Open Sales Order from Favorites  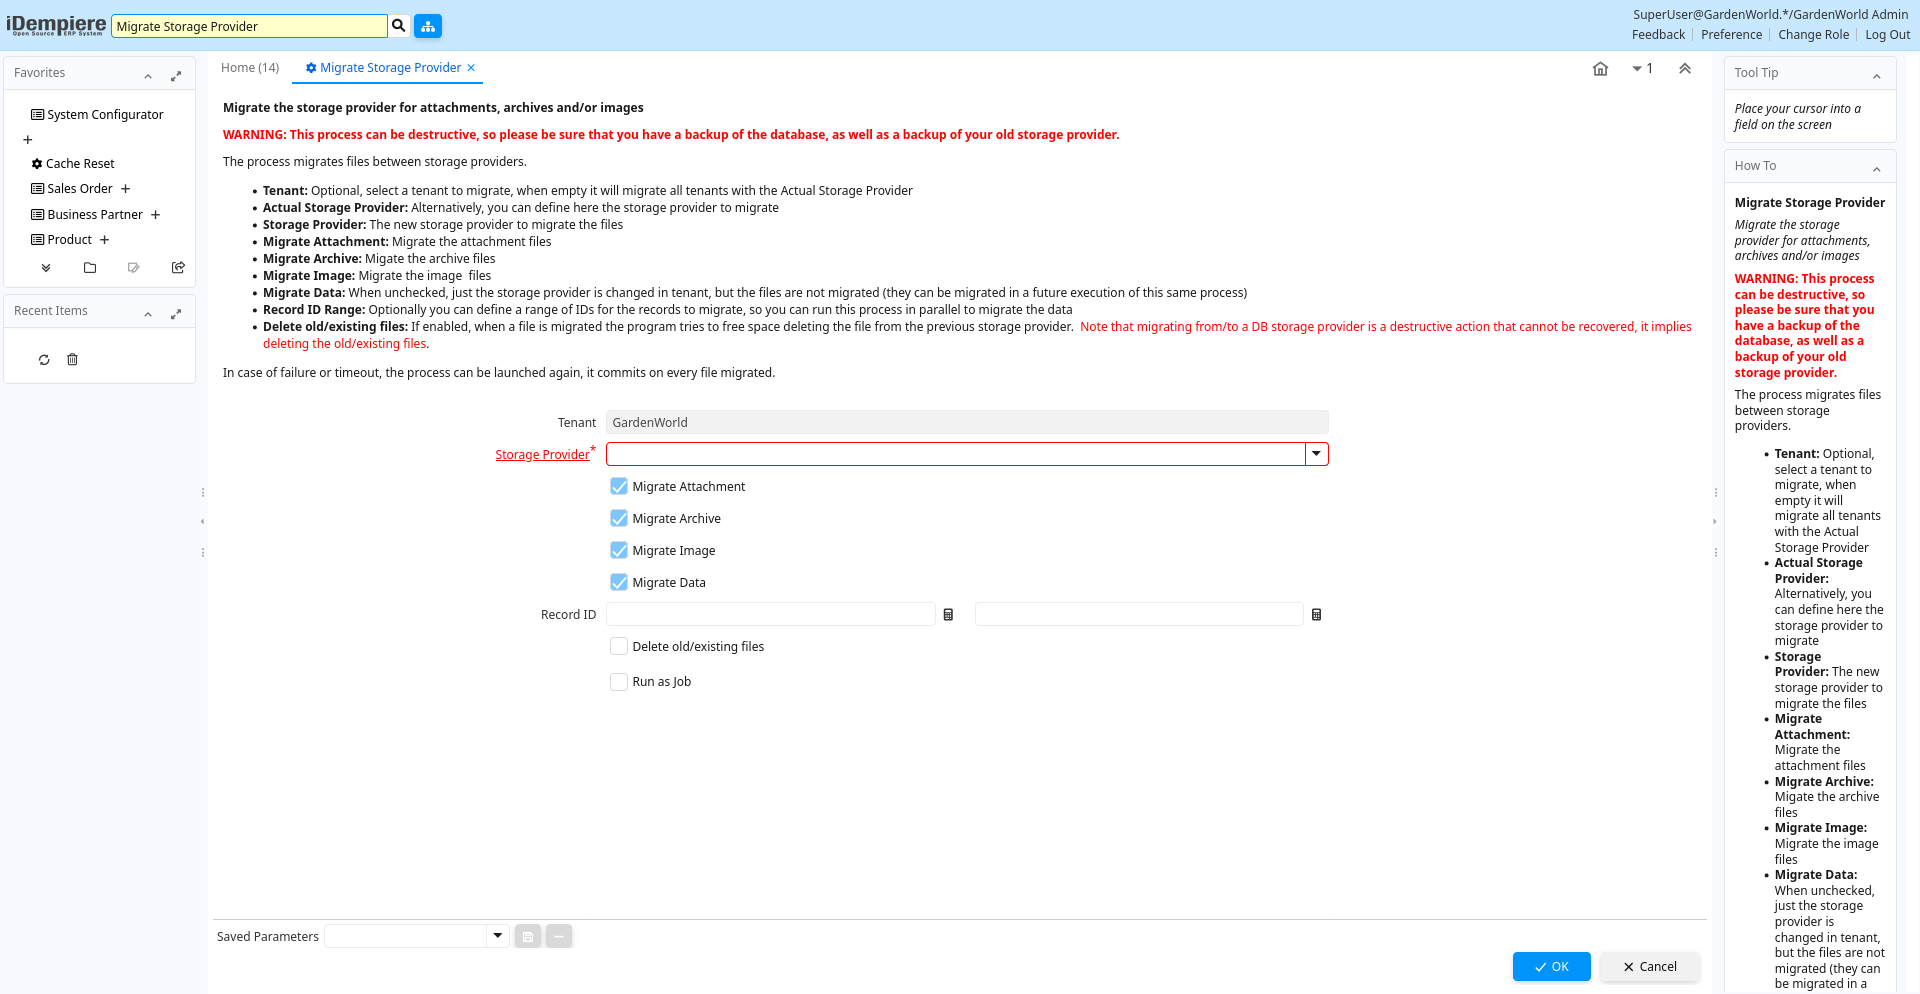coord(79,189)
